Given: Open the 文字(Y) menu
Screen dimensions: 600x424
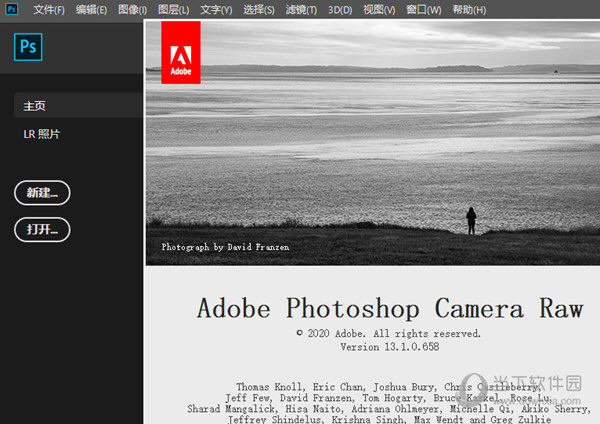Looking at the screenshot, I should 215,10.
